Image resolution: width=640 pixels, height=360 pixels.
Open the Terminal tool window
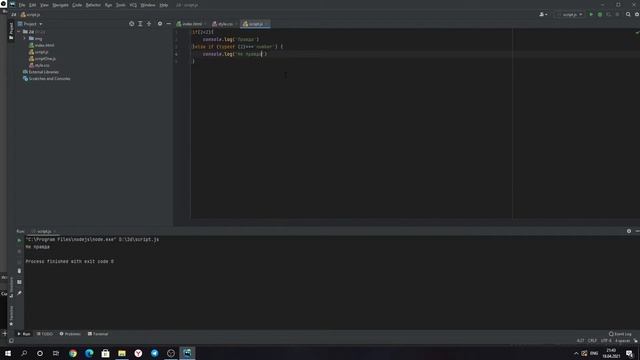tap(98, 334)
